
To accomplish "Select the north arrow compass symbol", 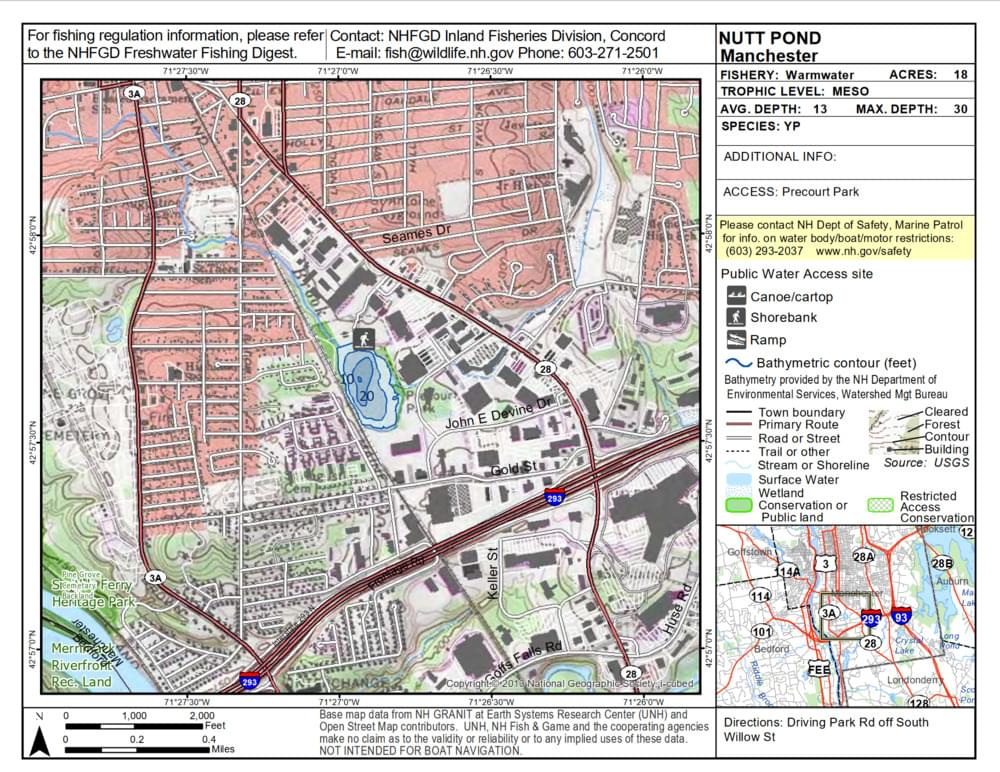I will click(x=39, y=740).
